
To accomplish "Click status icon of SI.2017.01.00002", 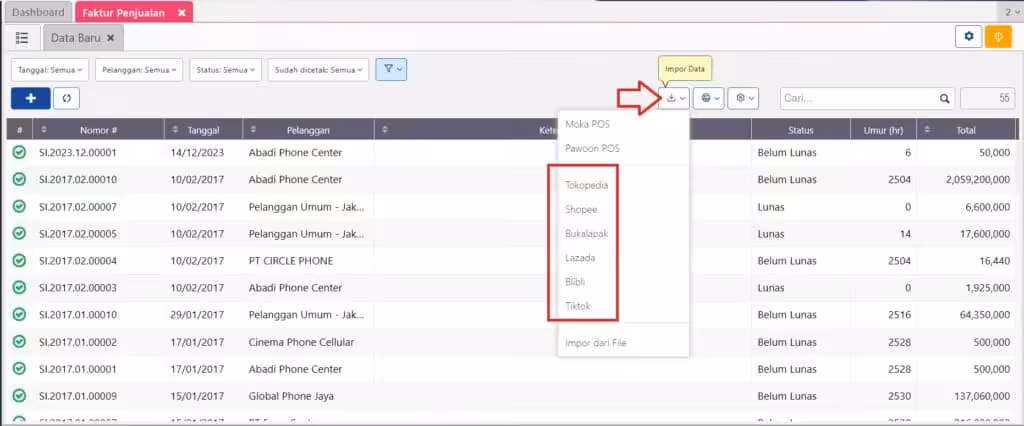I will [19, 342].
